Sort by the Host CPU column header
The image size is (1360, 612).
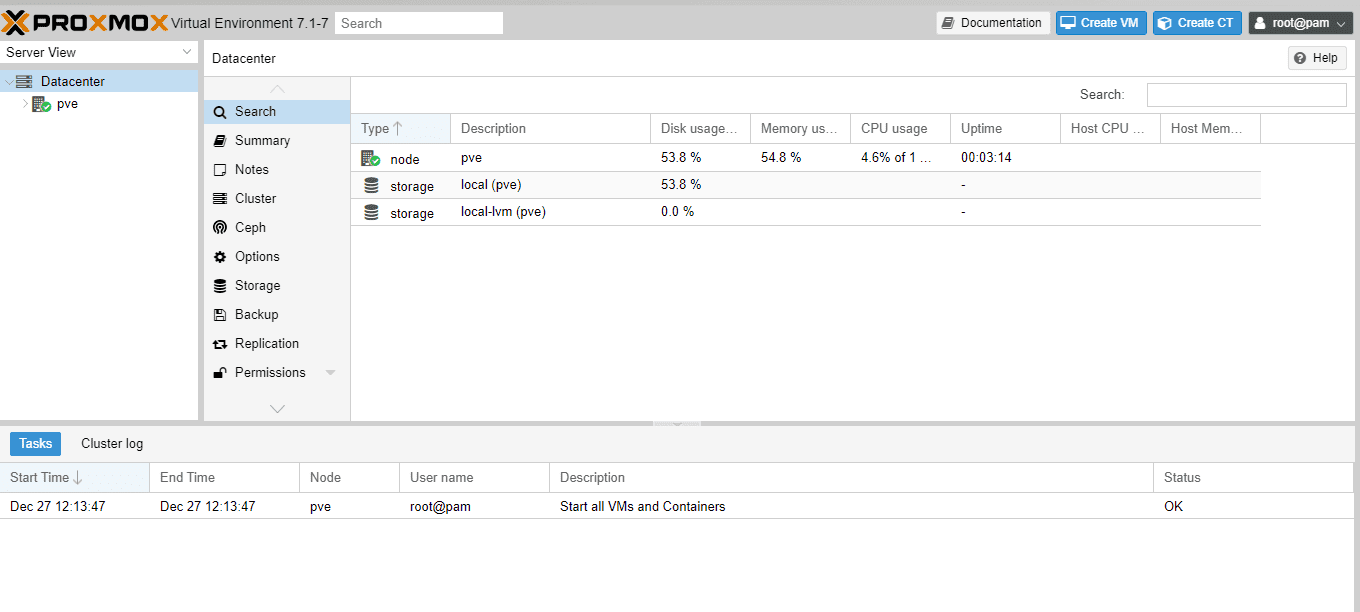1110,129
